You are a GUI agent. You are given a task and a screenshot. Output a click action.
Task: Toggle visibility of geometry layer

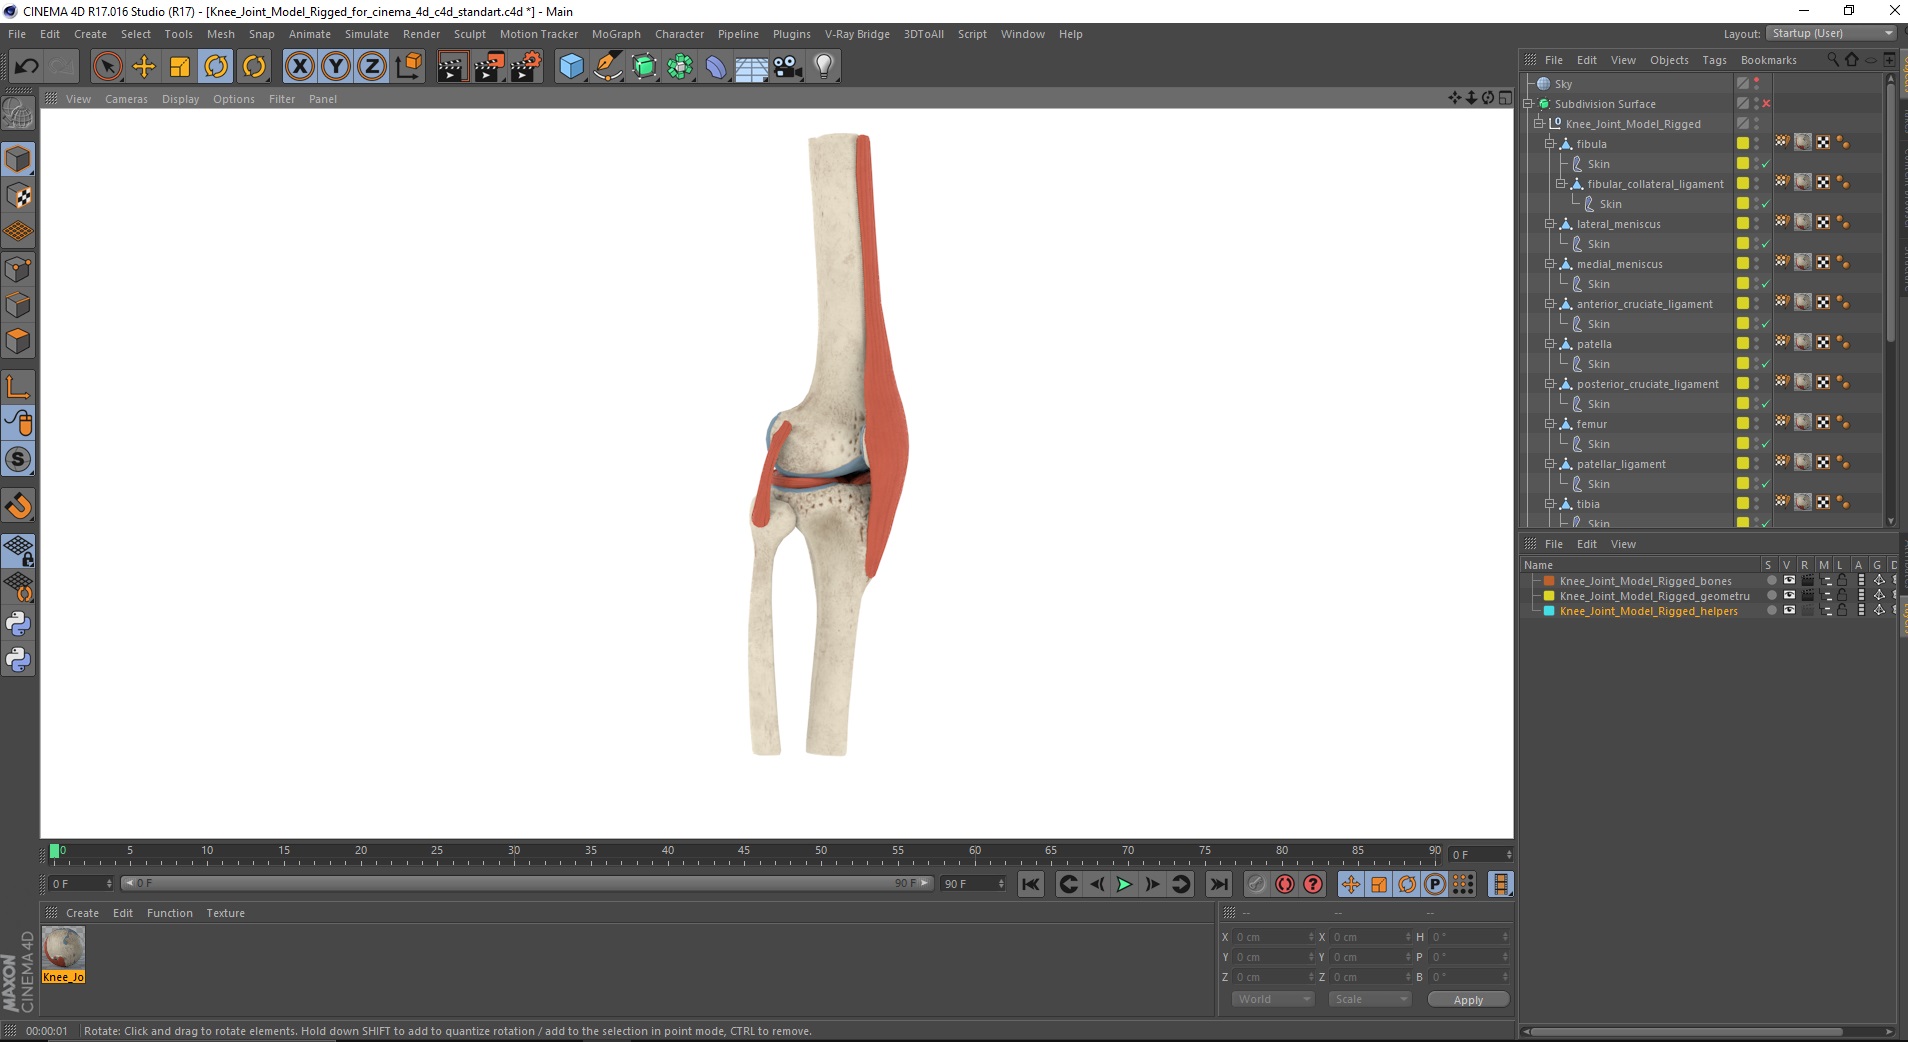click(1788, 595)
